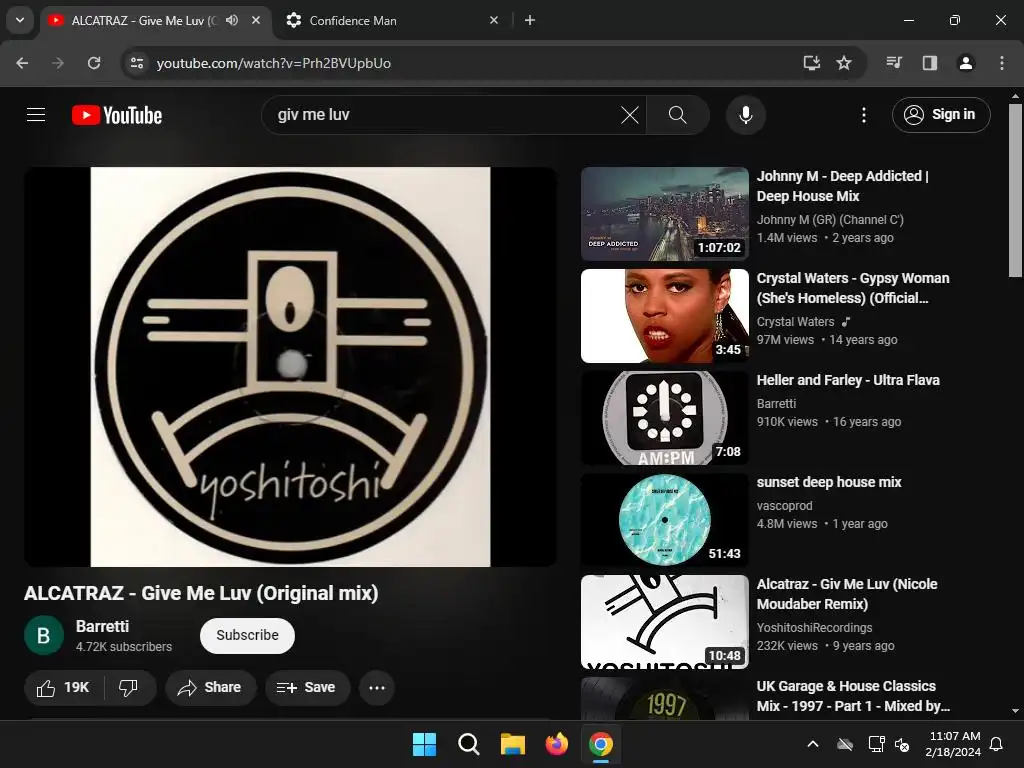
Task: Open Windows taskbar search
Action: tap(468, 744)
